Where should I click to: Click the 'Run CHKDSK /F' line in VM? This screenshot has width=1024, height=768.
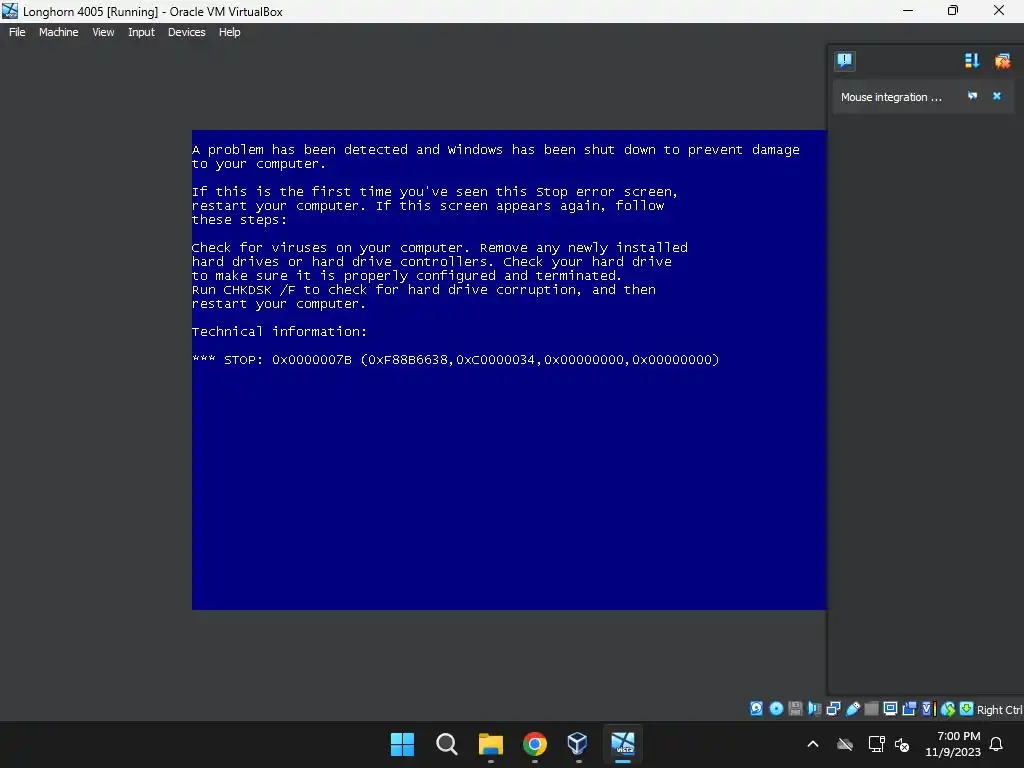[424, 289]
